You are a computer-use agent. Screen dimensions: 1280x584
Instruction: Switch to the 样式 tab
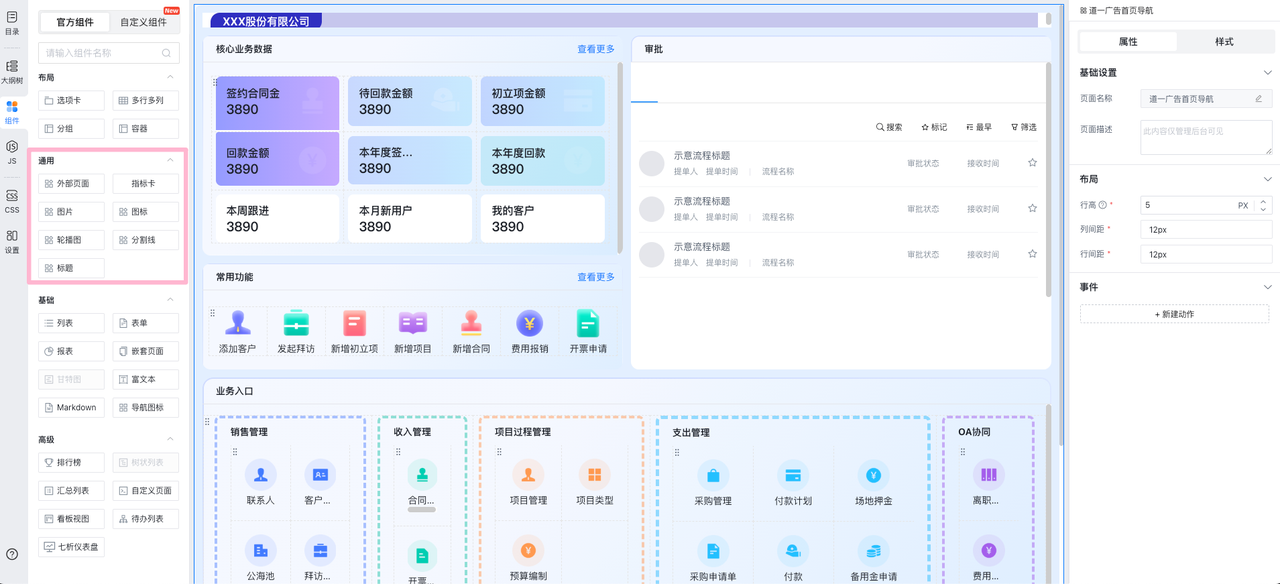(x=1223, y=42)
